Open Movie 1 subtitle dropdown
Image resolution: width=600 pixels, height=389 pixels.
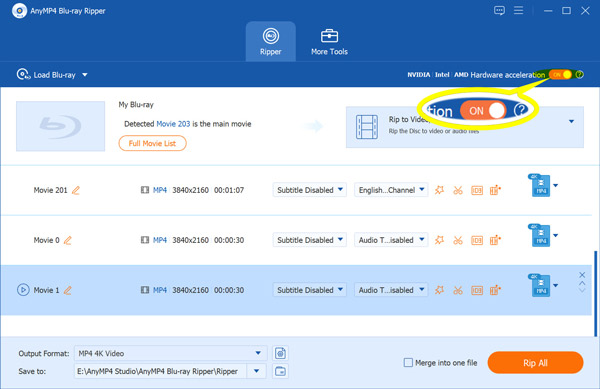310,290
